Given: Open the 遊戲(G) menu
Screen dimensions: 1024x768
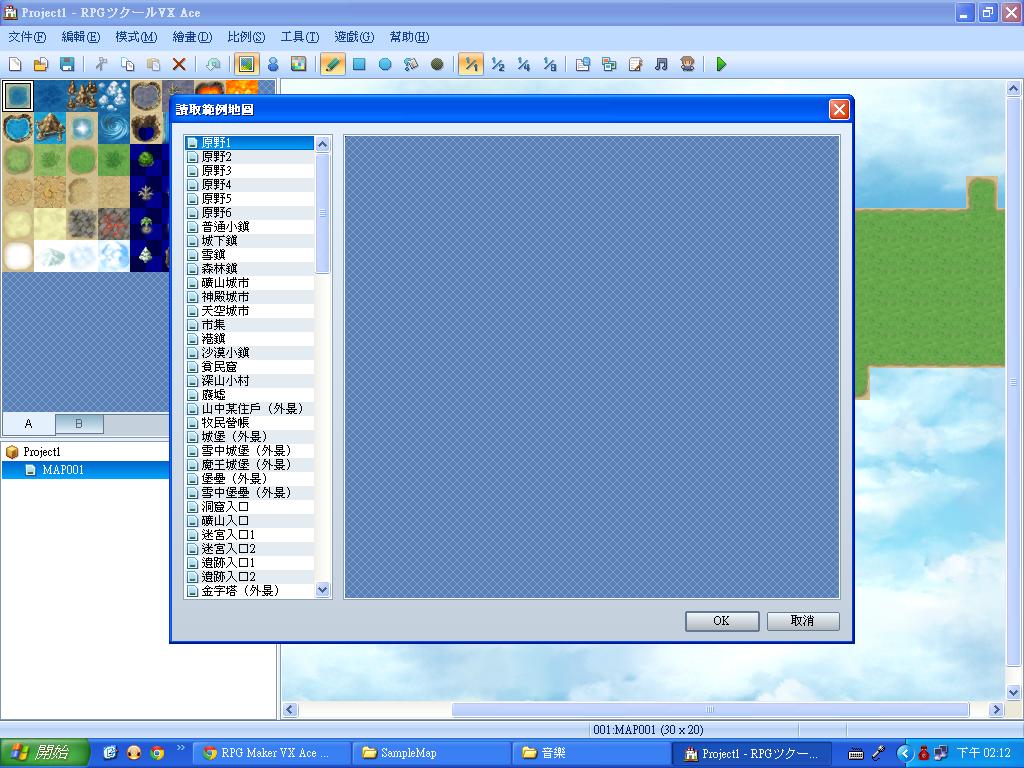Looking at the screenshot, I should [354, 37].
